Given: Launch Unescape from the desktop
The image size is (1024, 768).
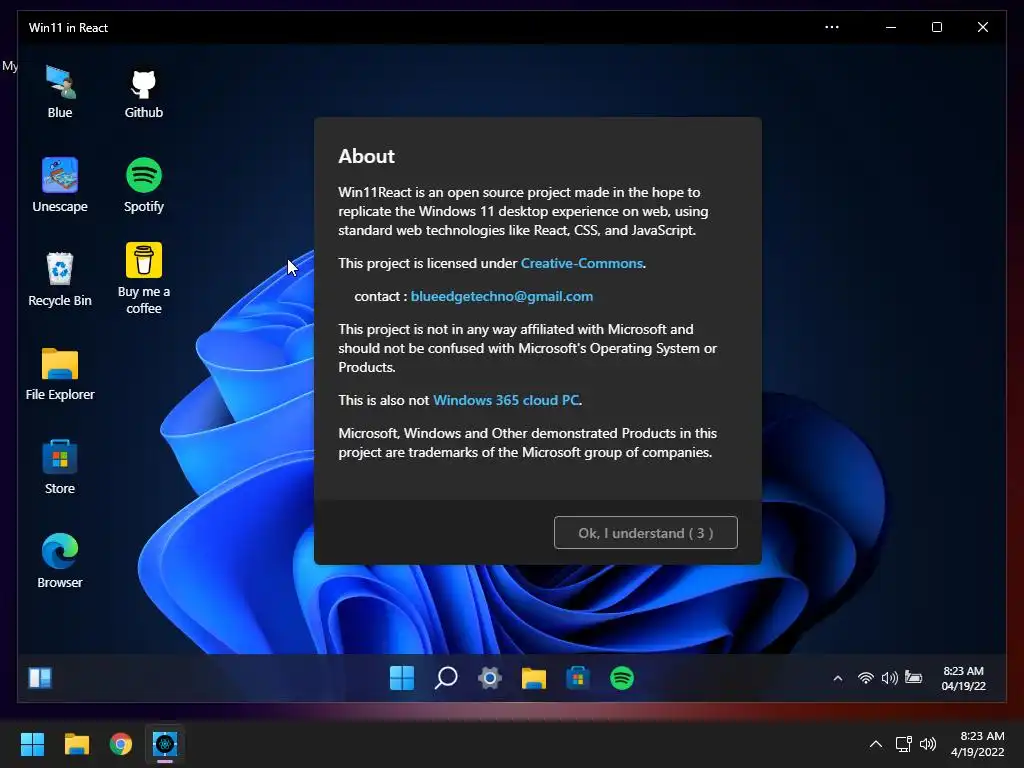Looking at the screenshot, I should 59,185.
